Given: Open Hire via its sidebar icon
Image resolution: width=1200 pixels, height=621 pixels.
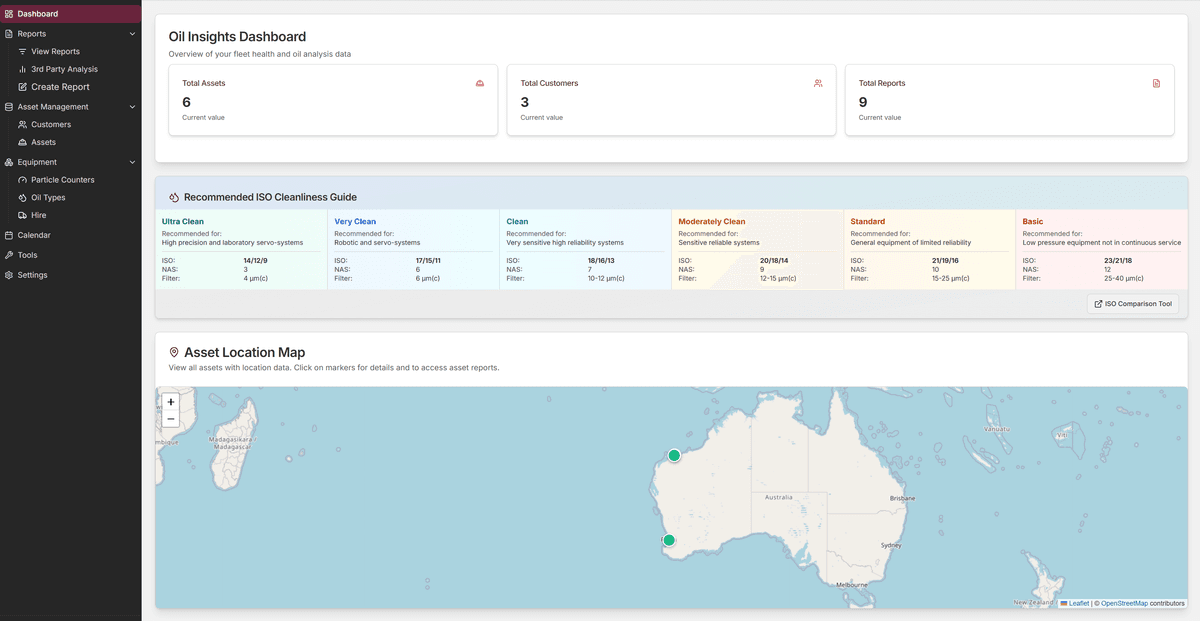Looking at the screenshot, I should (22, 215).
